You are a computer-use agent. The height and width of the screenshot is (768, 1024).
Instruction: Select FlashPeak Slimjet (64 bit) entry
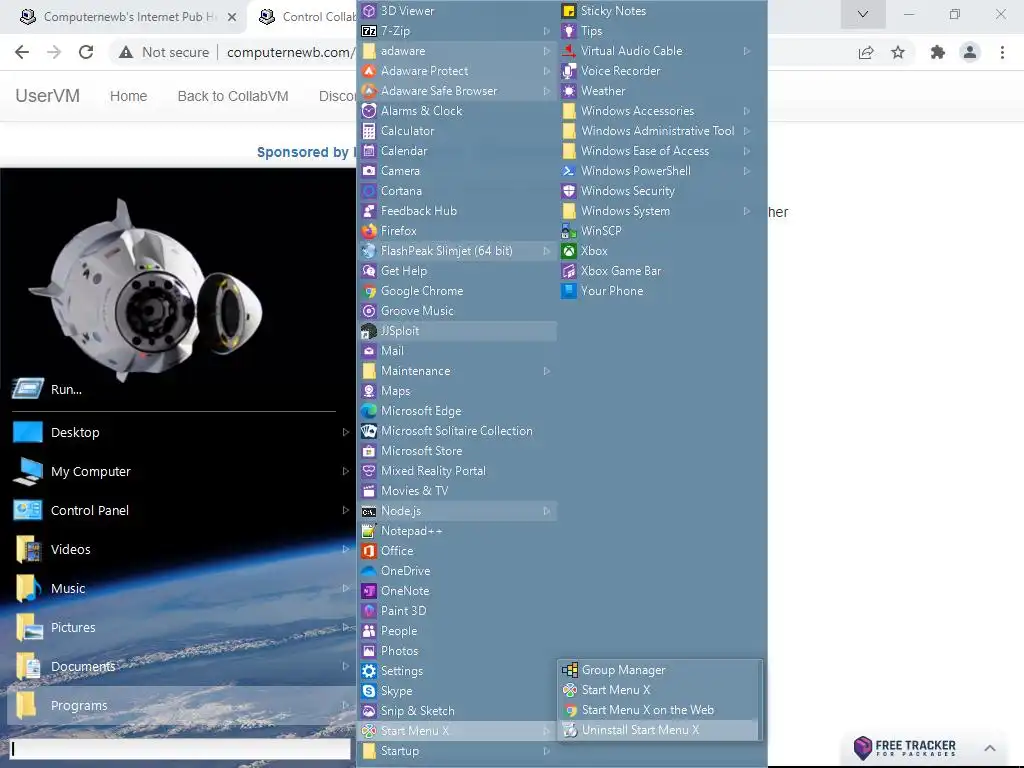coord(457,251)
